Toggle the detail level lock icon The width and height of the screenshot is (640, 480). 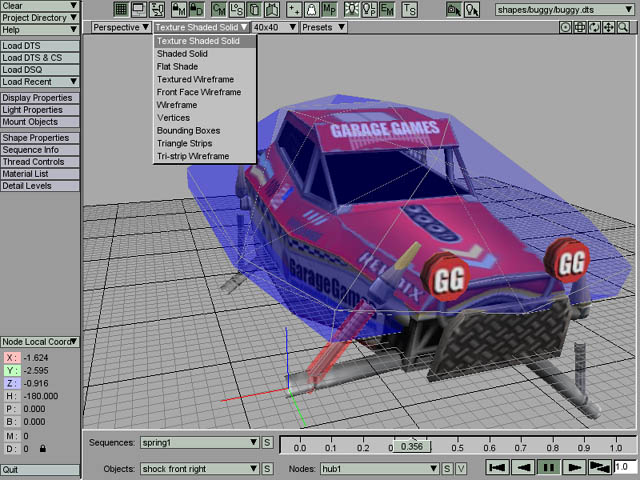41,449
